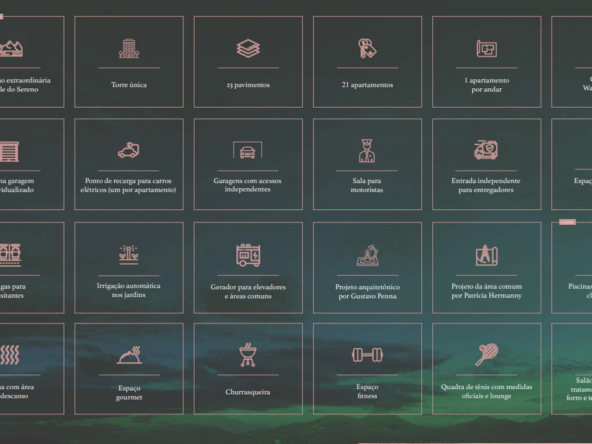Image resolution: width=592 pixels, height=444 pixels.
Task: Click the barbecue grill icon
Action: [248, 355]
